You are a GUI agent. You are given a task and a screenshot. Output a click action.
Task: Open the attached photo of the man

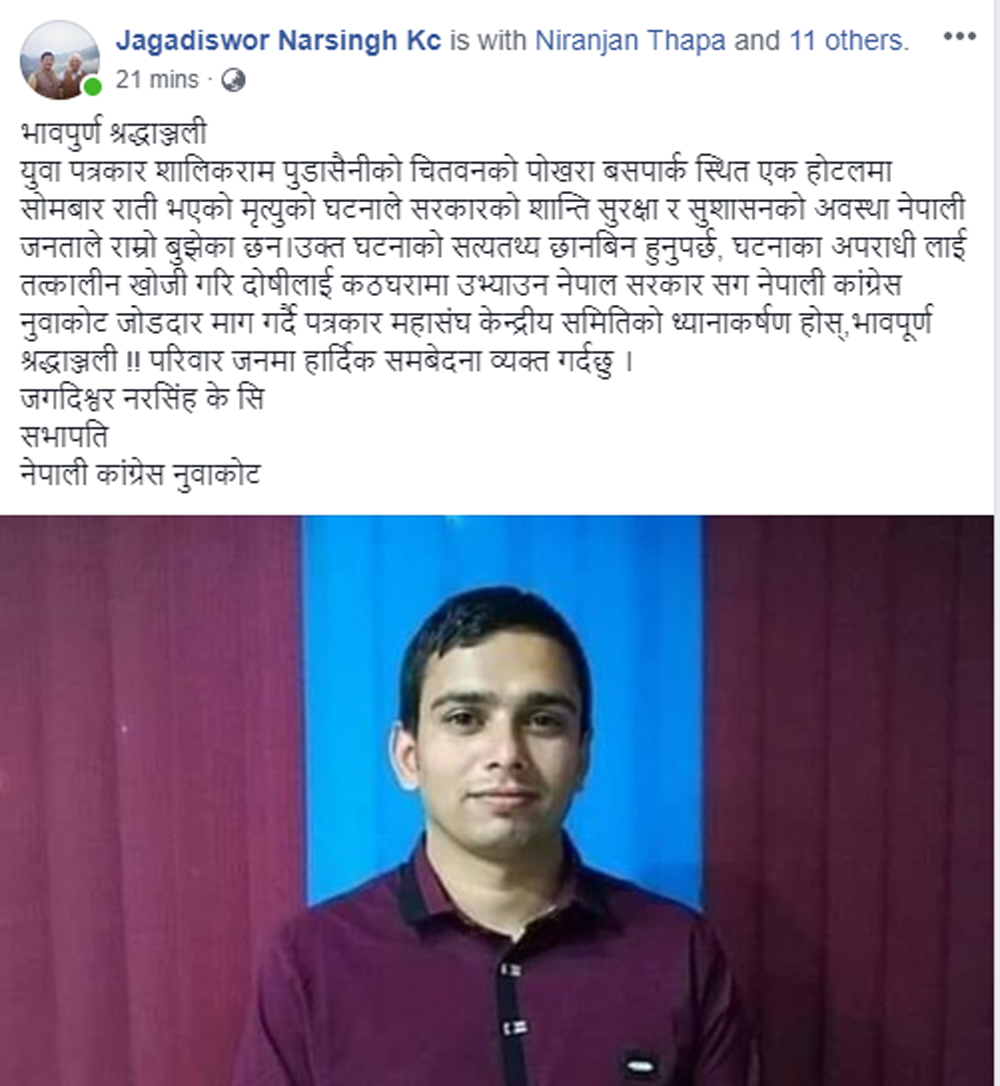coord(497,801)
